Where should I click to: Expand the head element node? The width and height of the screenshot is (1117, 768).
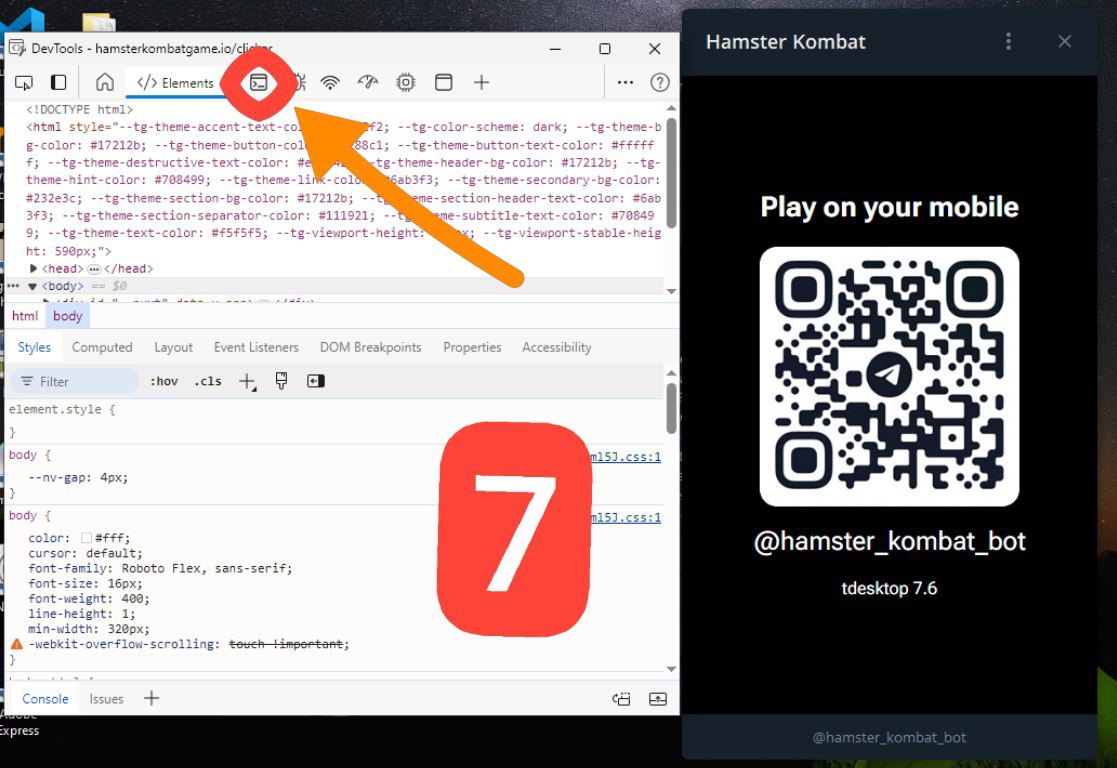tap(33, 269)
